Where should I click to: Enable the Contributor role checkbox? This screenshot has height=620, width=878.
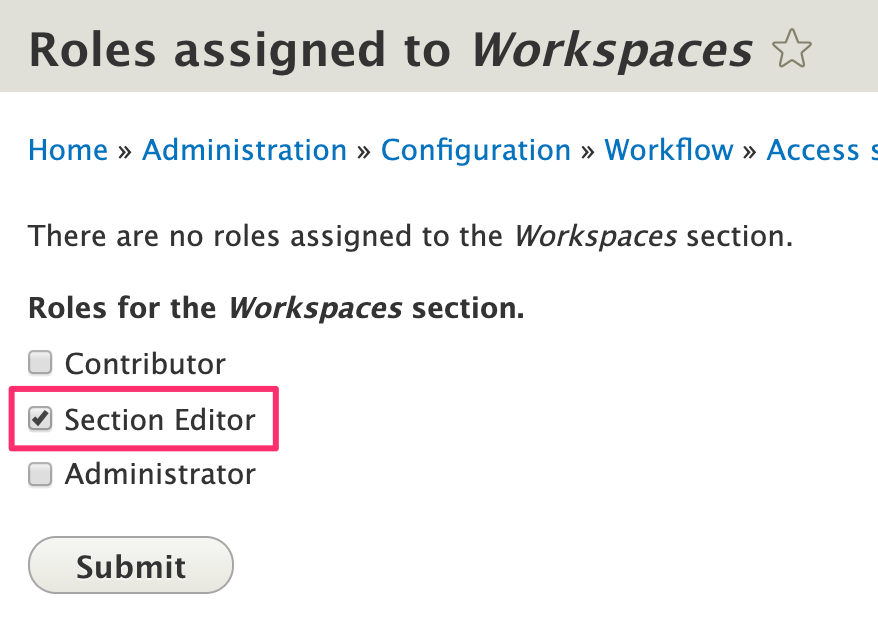(40, 362)
